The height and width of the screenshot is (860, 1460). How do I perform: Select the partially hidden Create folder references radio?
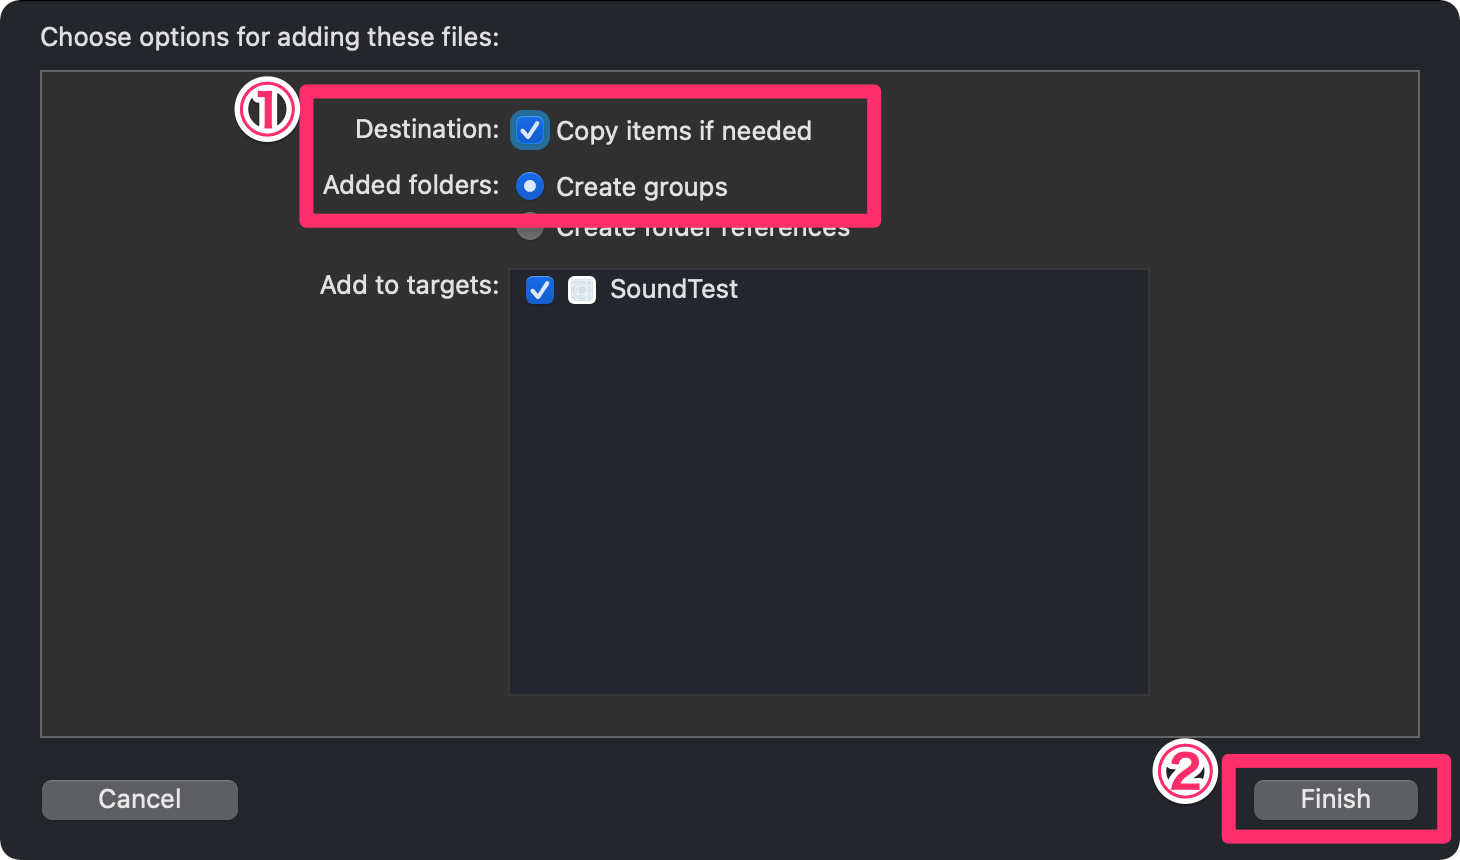tap(530, 231)
